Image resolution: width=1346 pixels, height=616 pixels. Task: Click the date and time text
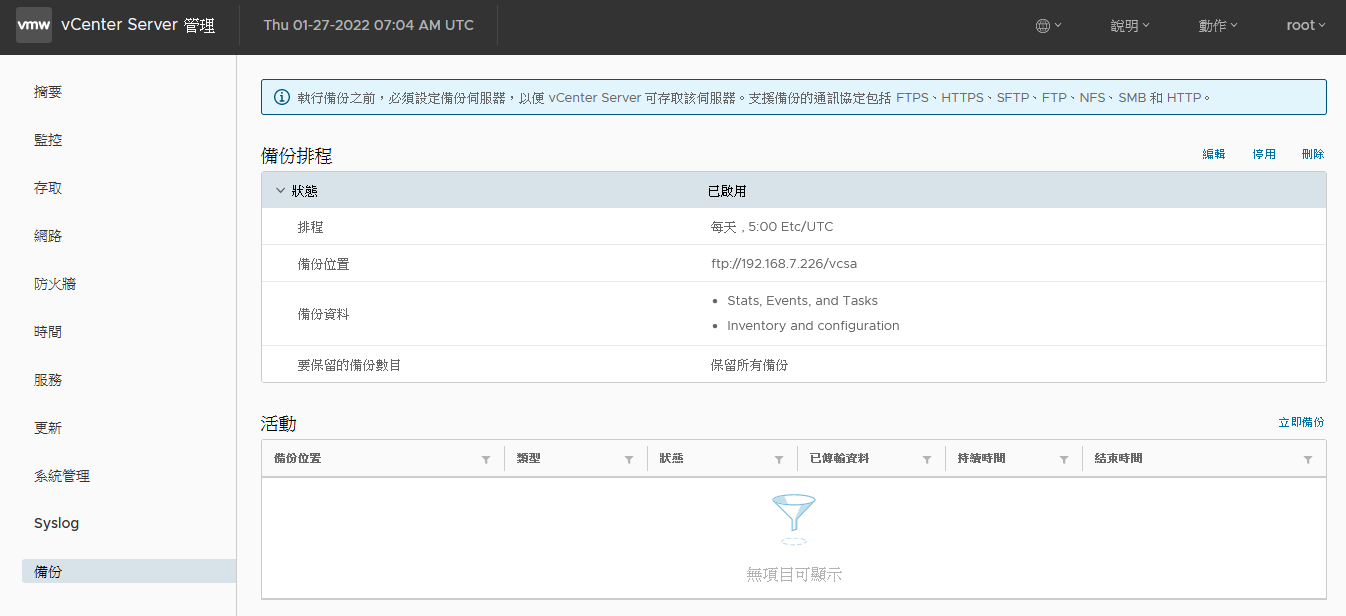[369, 25]
